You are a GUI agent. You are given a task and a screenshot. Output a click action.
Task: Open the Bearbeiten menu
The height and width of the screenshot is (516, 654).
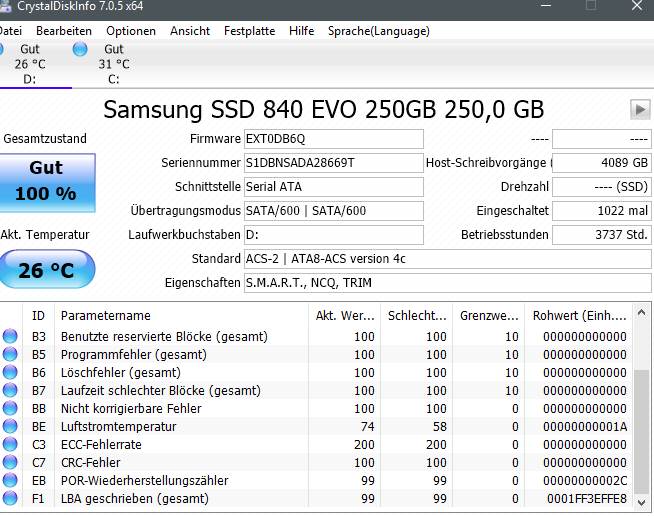click(64, 31)
